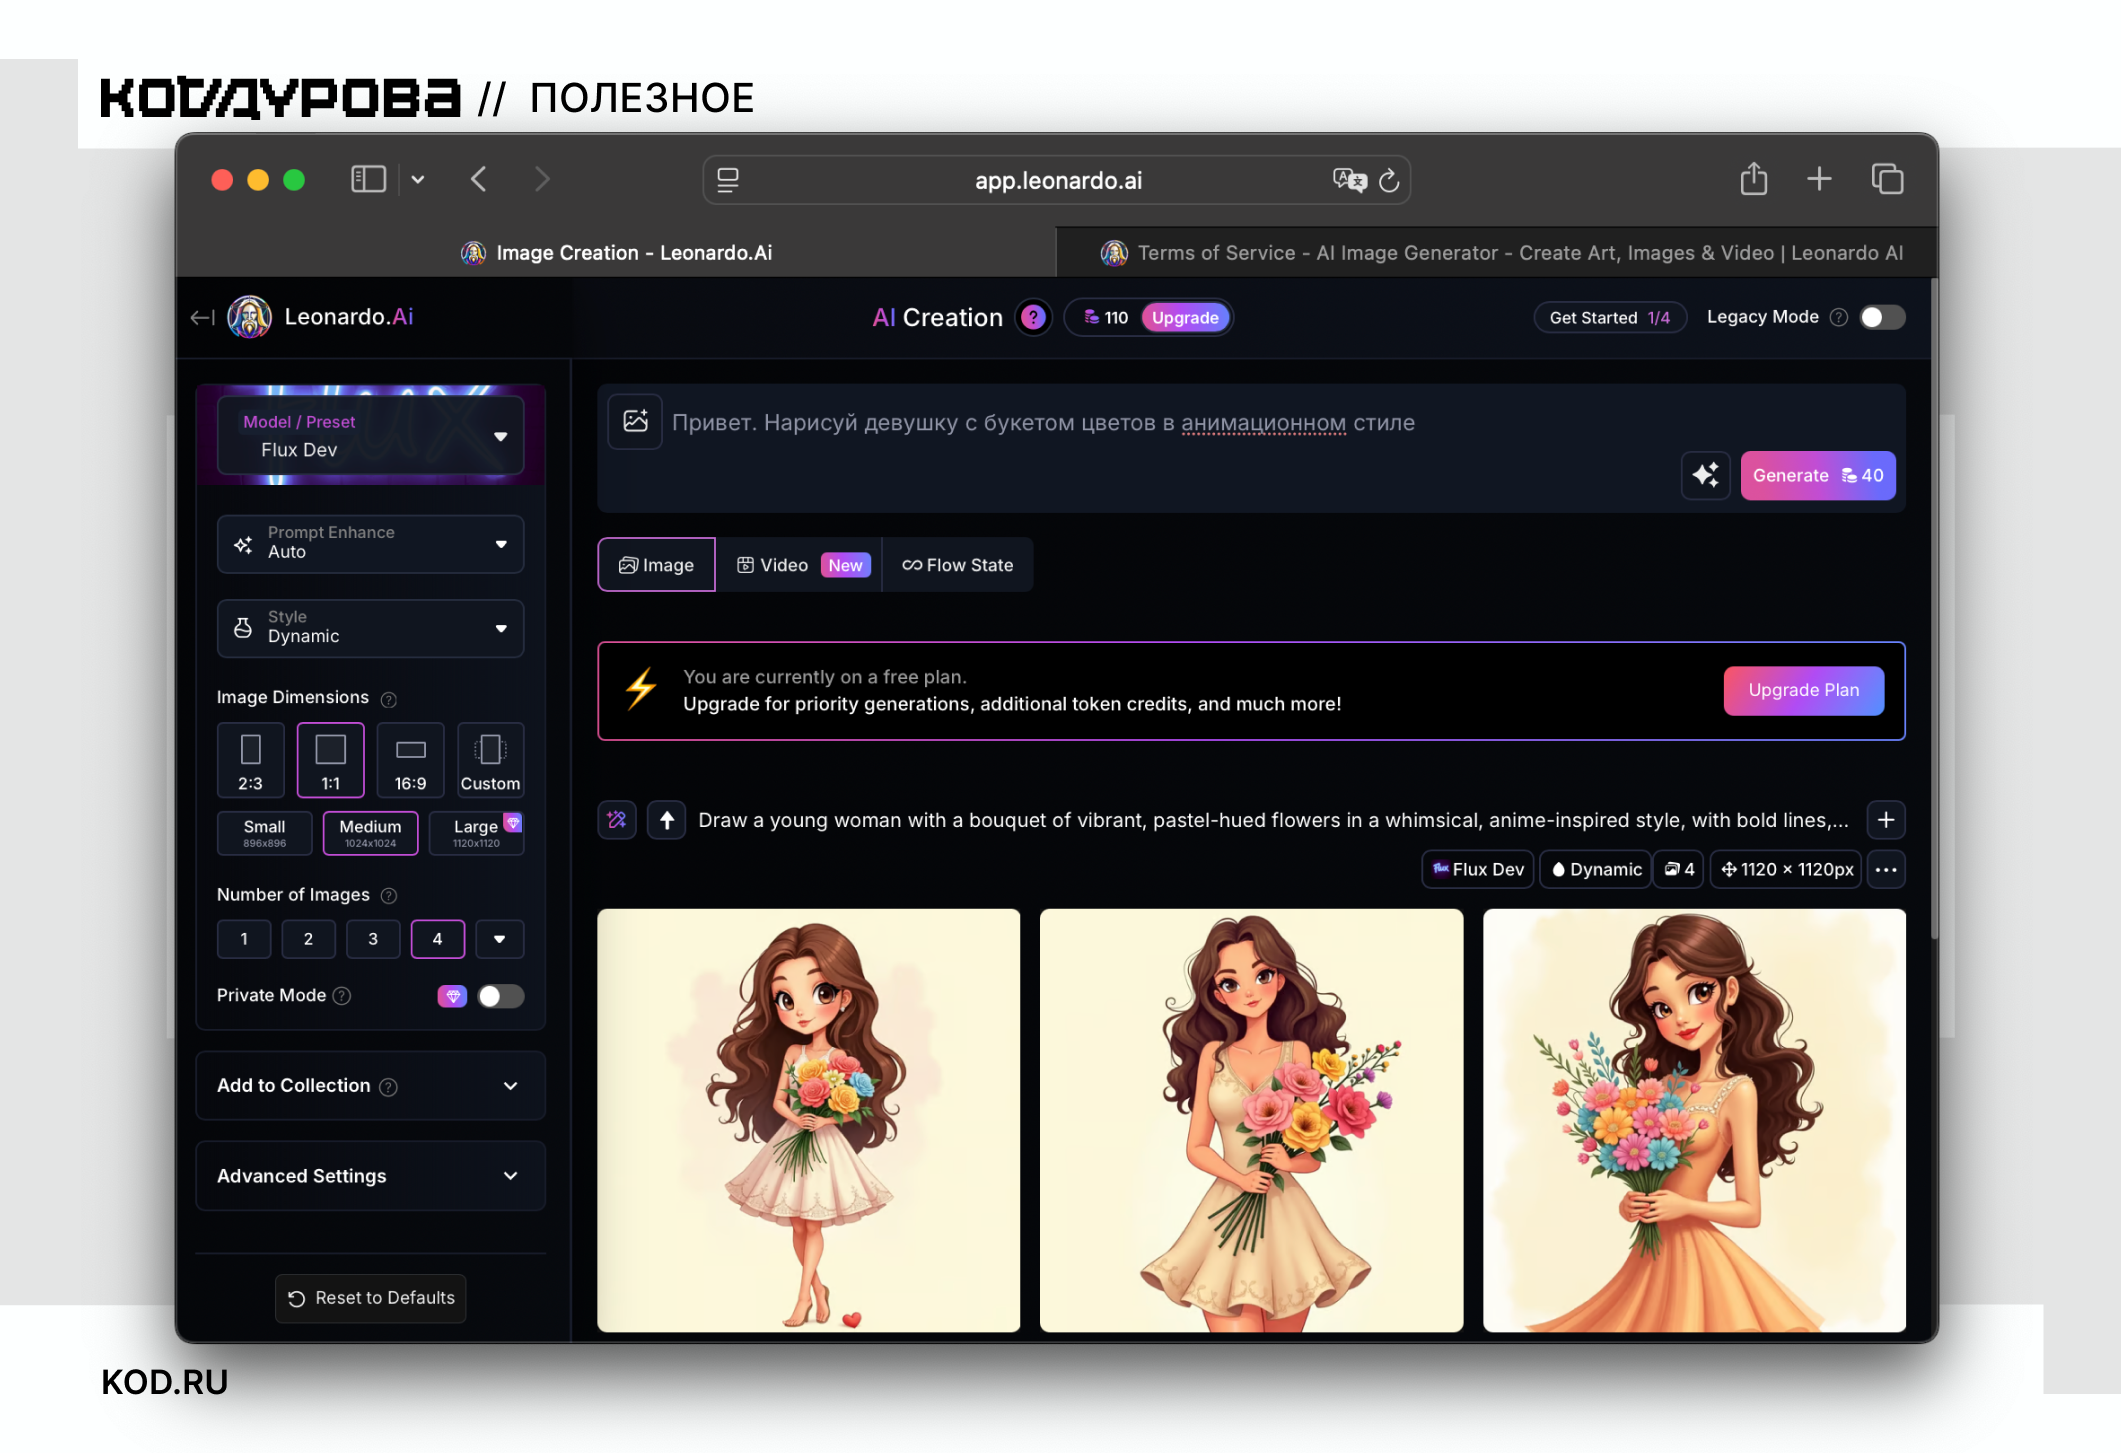Open the purple help question-mark icon
This screenshot has height=1453, width=2121.
tap(1033, 318)
